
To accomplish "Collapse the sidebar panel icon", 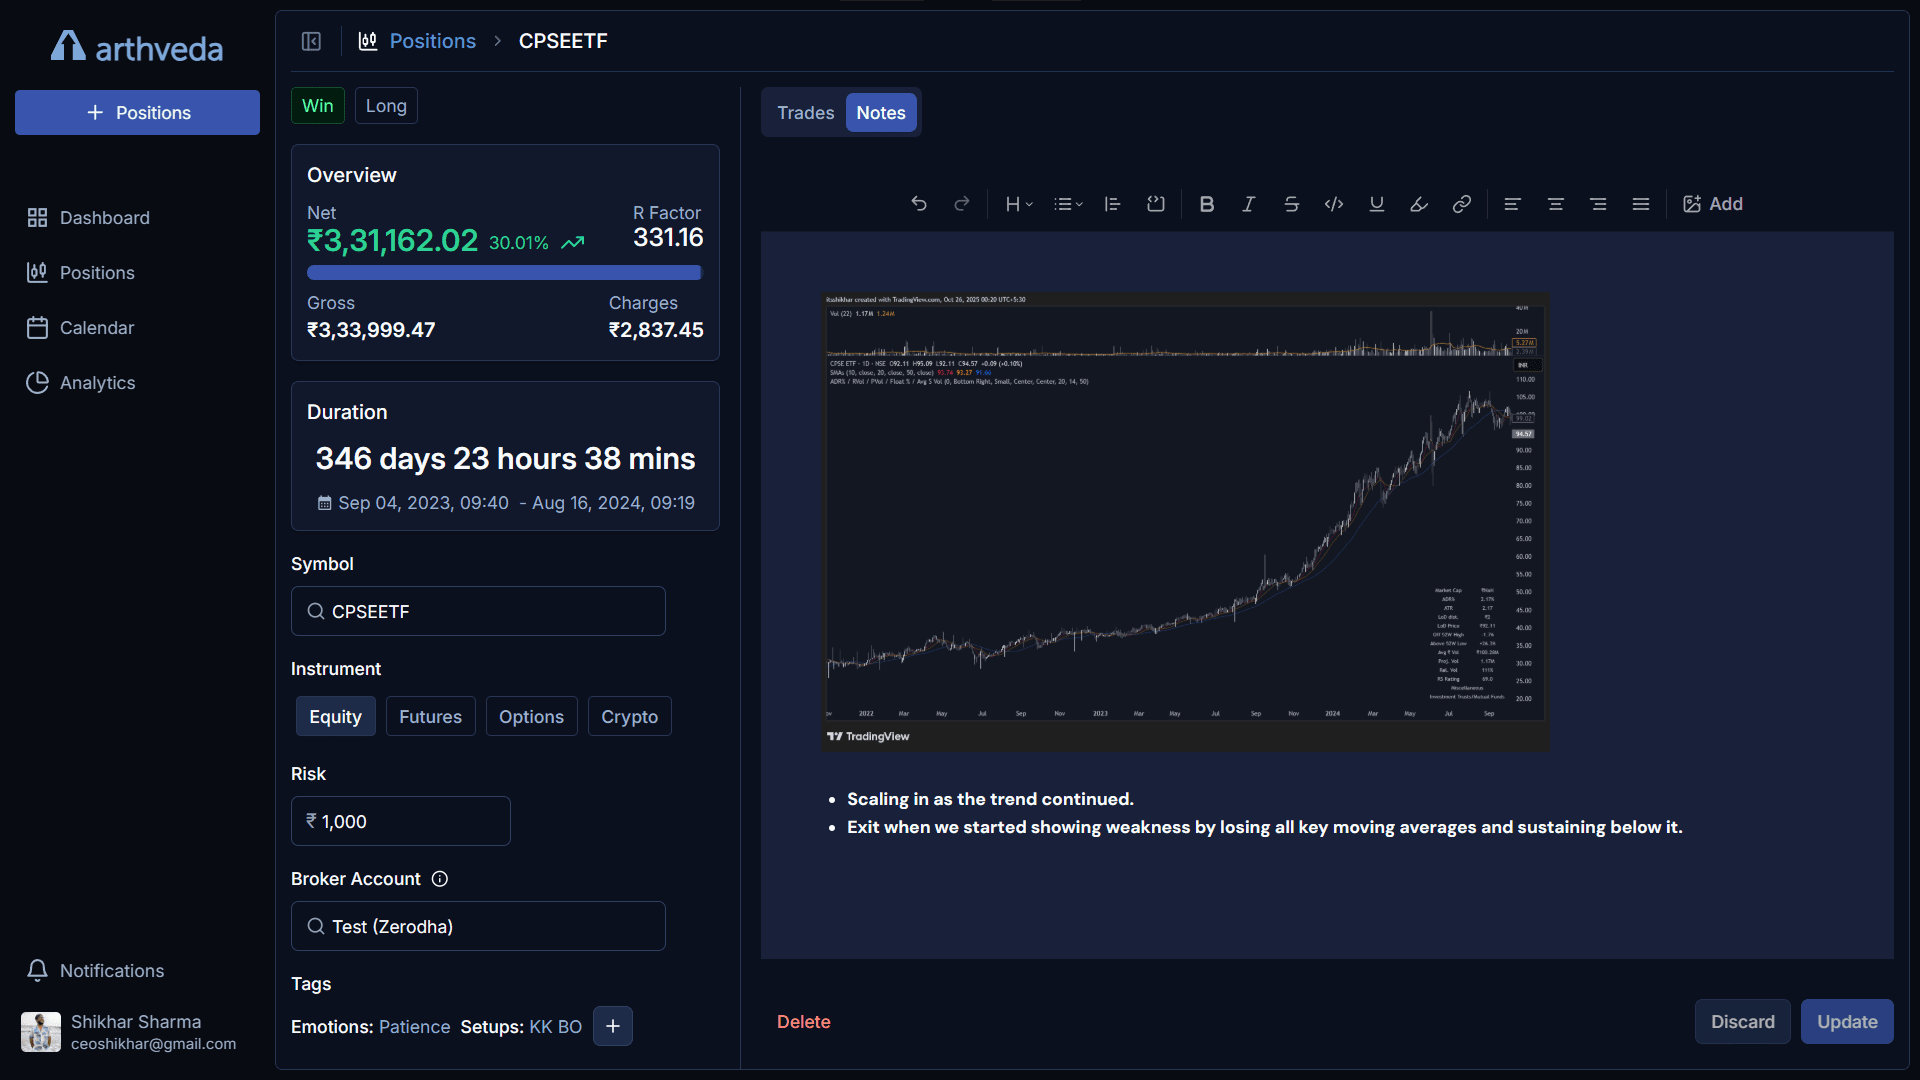I will [311, 41].
